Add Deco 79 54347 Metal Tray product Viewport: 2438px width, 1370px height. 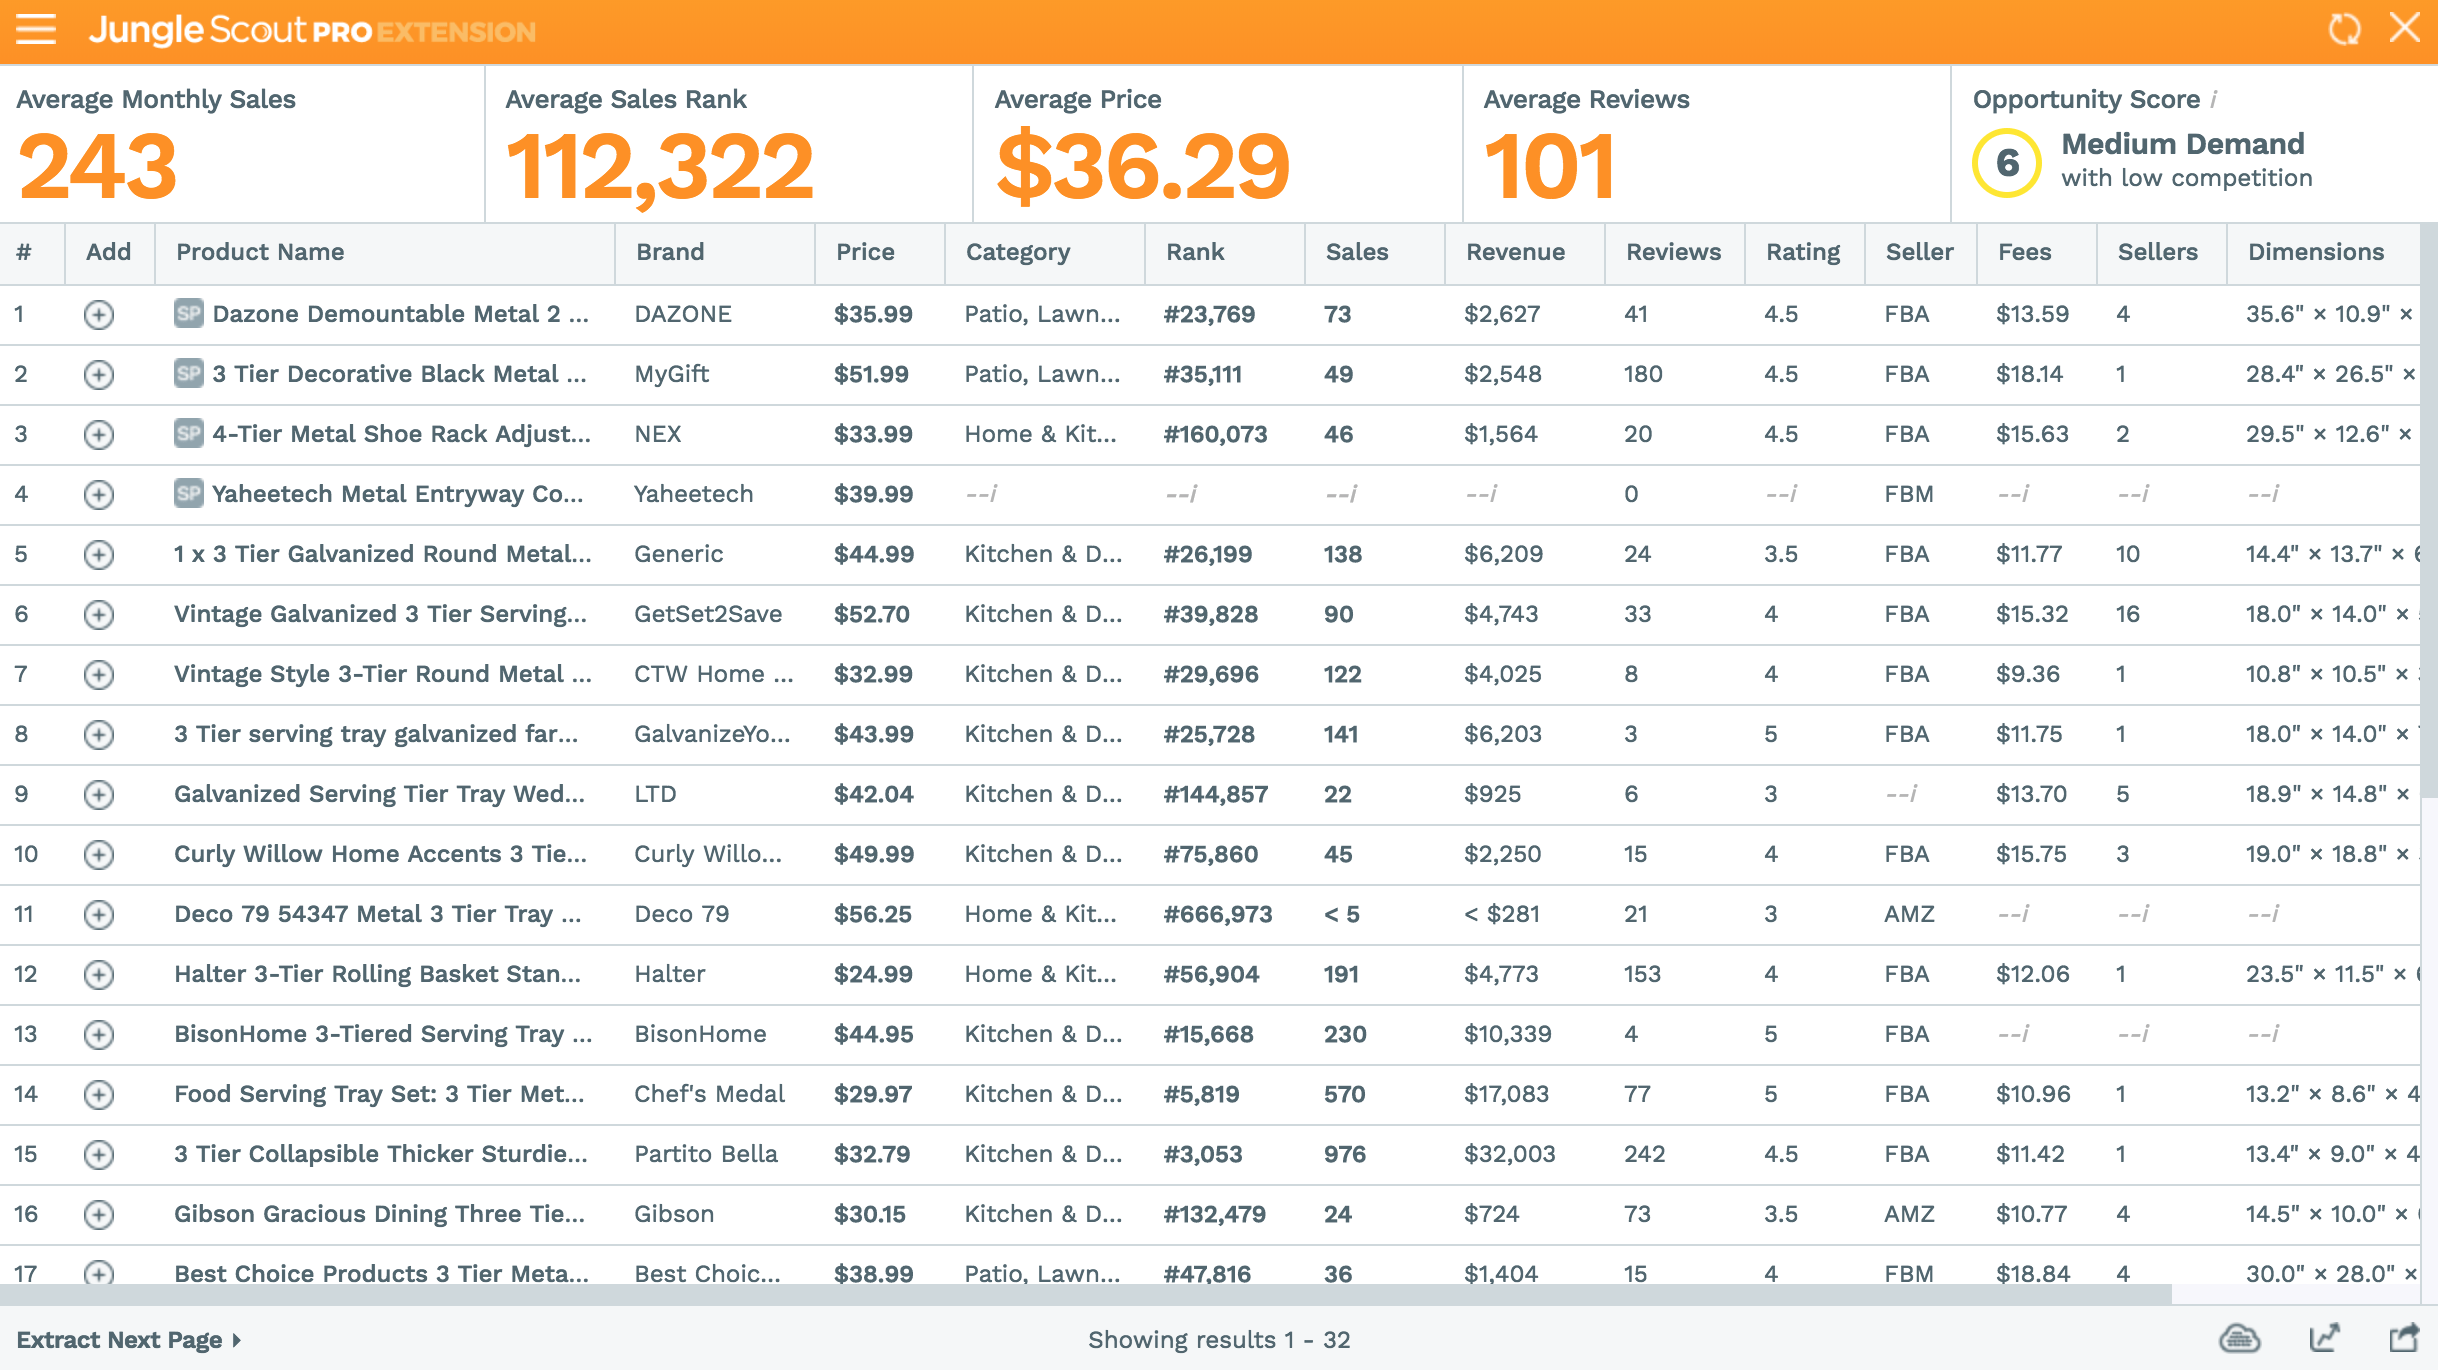click(x=98, y=915)
